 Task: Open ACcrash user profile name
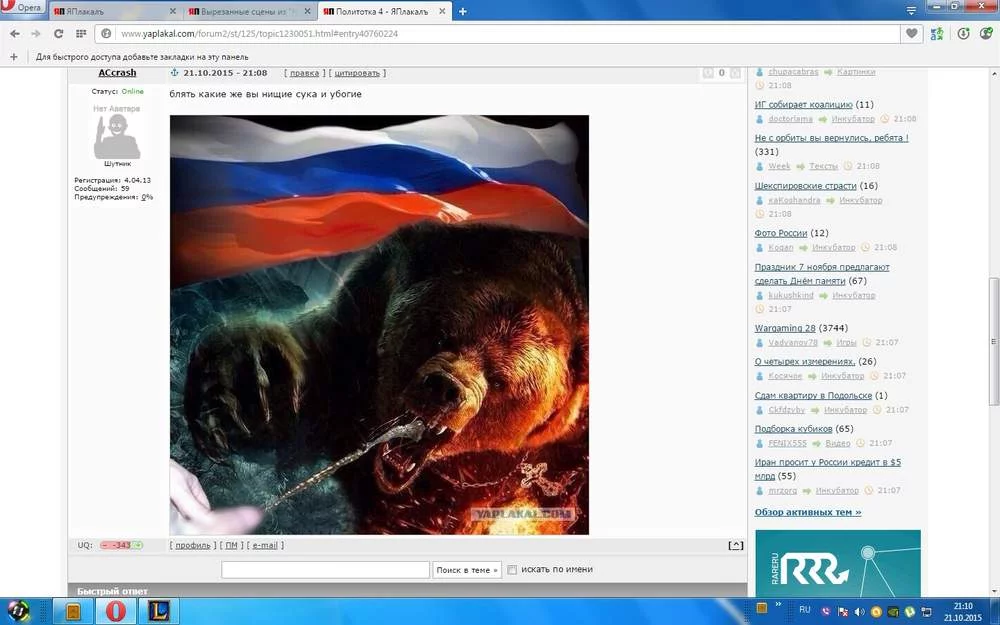(117, 73)
